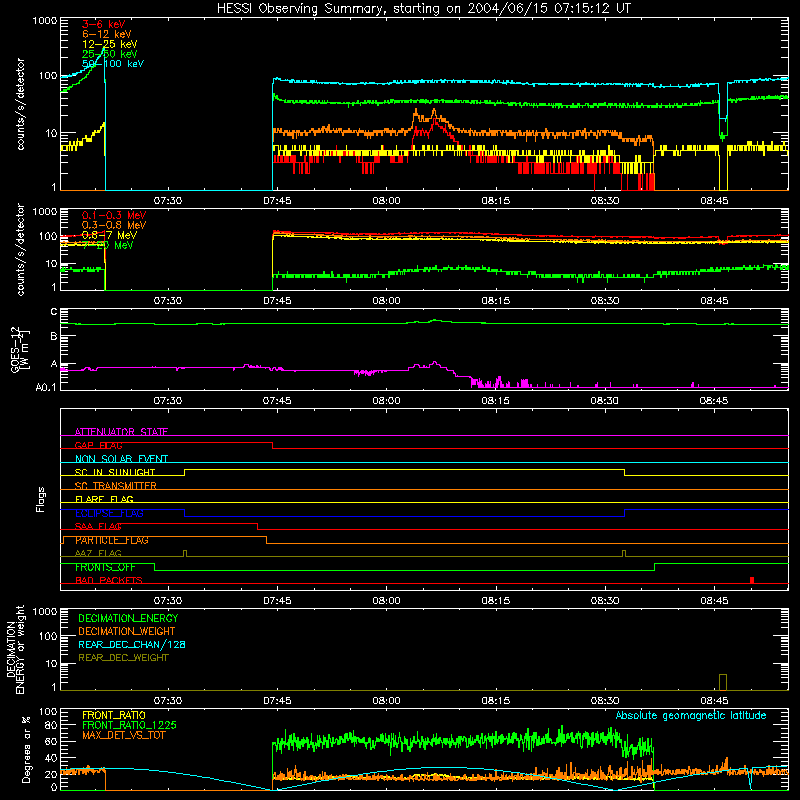This screenshot has width=800, height=800.
Task: Pick the ATTENUATOR_STATE flag label
Action: click(121, 432)
